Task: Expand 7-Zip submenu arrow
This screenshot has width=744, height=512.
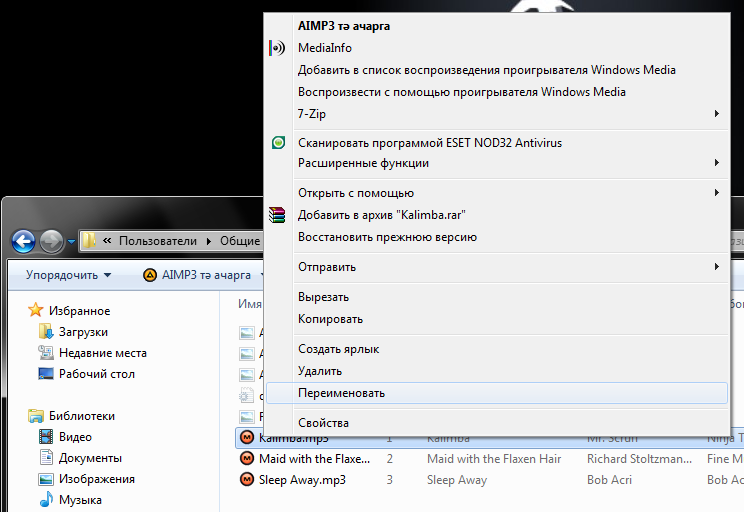Action: pyautogui.click(x=716, y=113)
